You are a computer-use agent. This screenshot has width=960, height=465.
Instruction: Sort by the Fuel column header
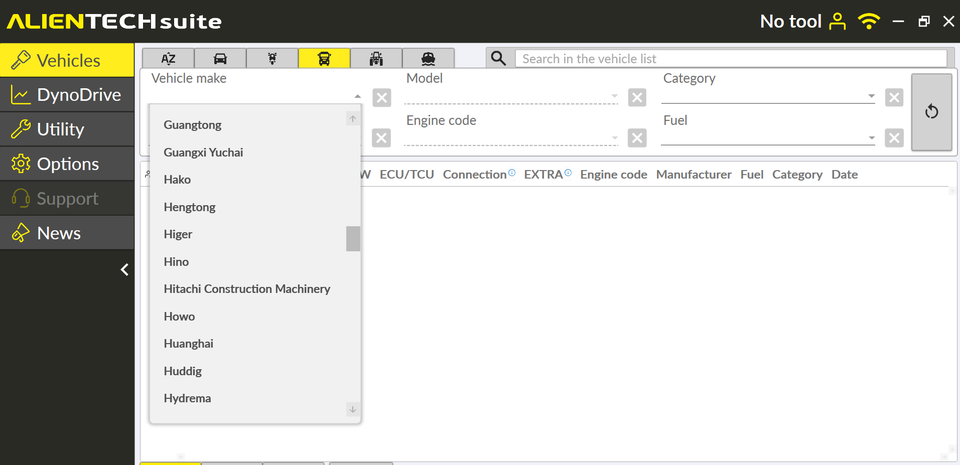[x=752, y=174]
